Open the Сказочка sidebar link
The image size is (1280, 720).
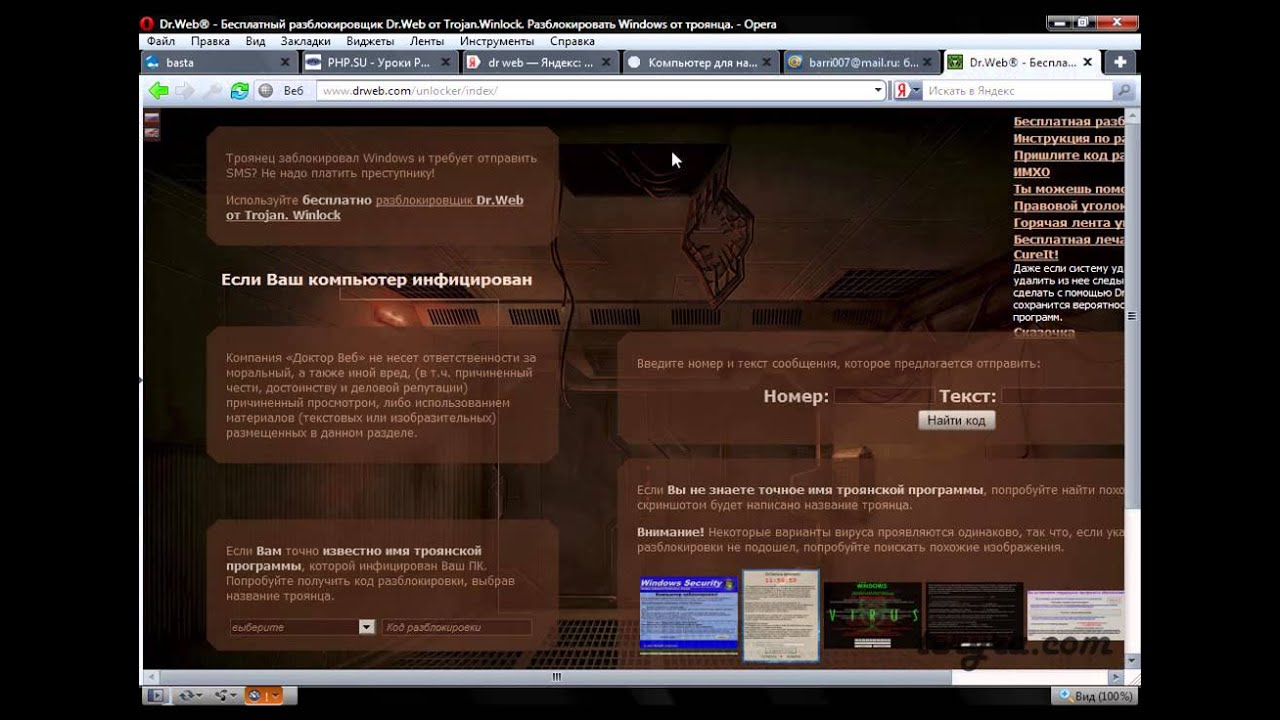[x=1044, y=332]
